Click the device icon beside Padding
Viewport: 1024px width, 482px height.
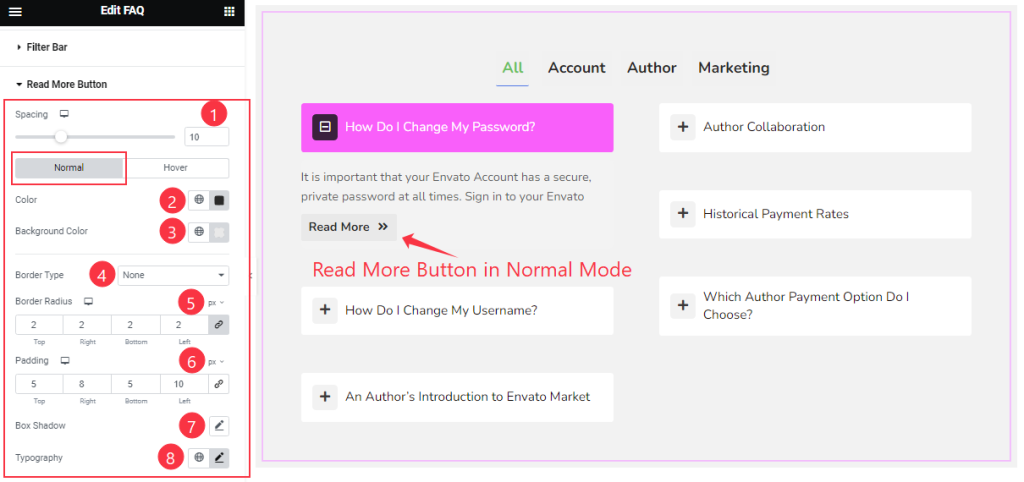(x=65, y=361)
